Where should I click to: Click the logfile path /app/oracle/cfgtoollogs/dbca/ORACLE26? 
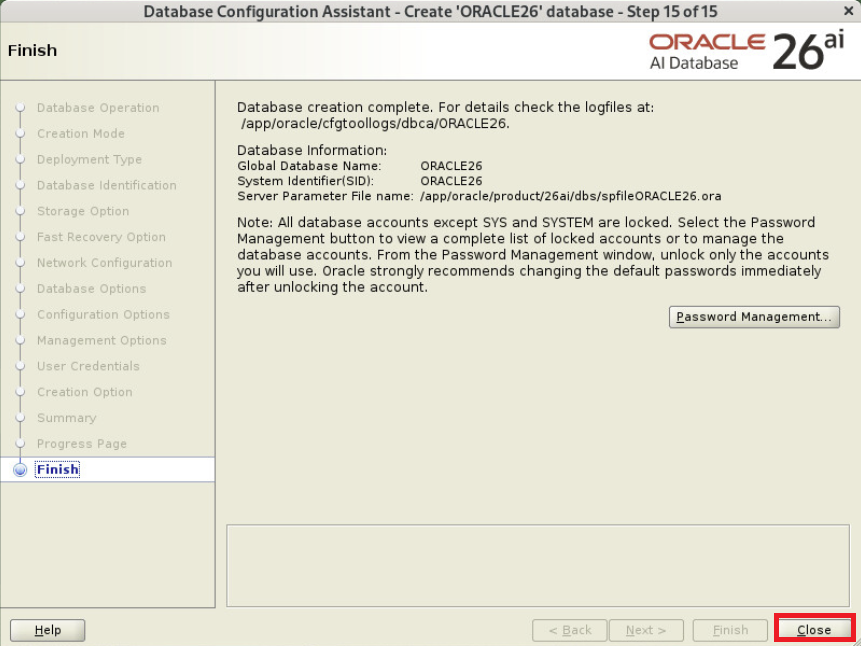click(x=375, y=124)
